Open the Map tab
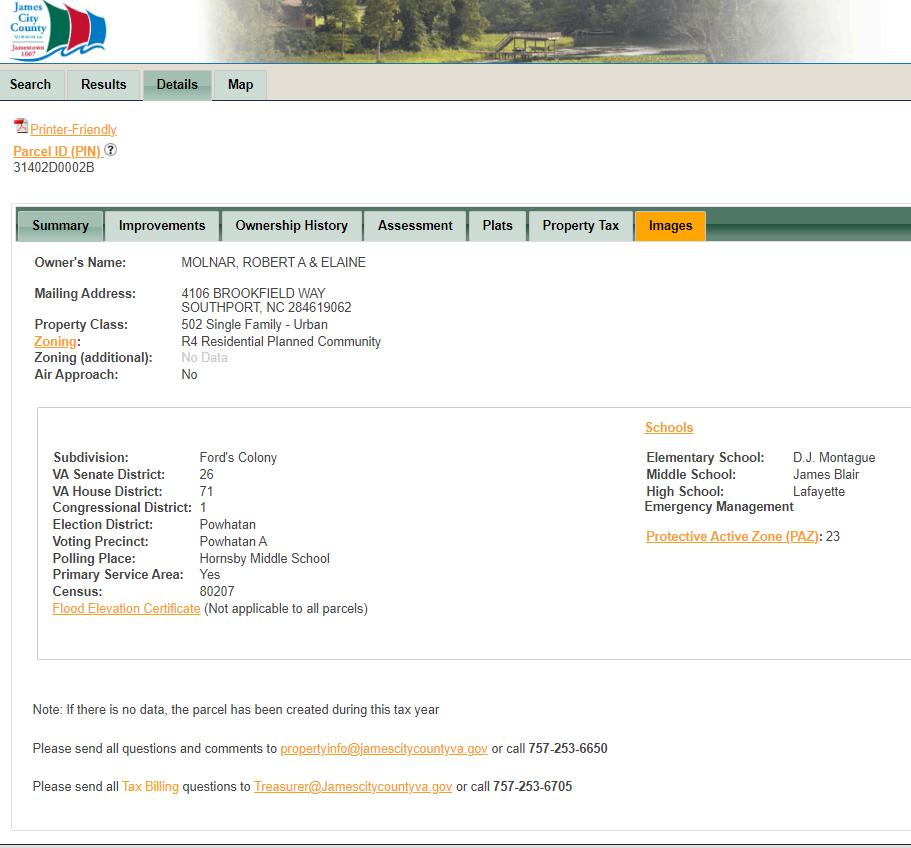 (241, 85)
